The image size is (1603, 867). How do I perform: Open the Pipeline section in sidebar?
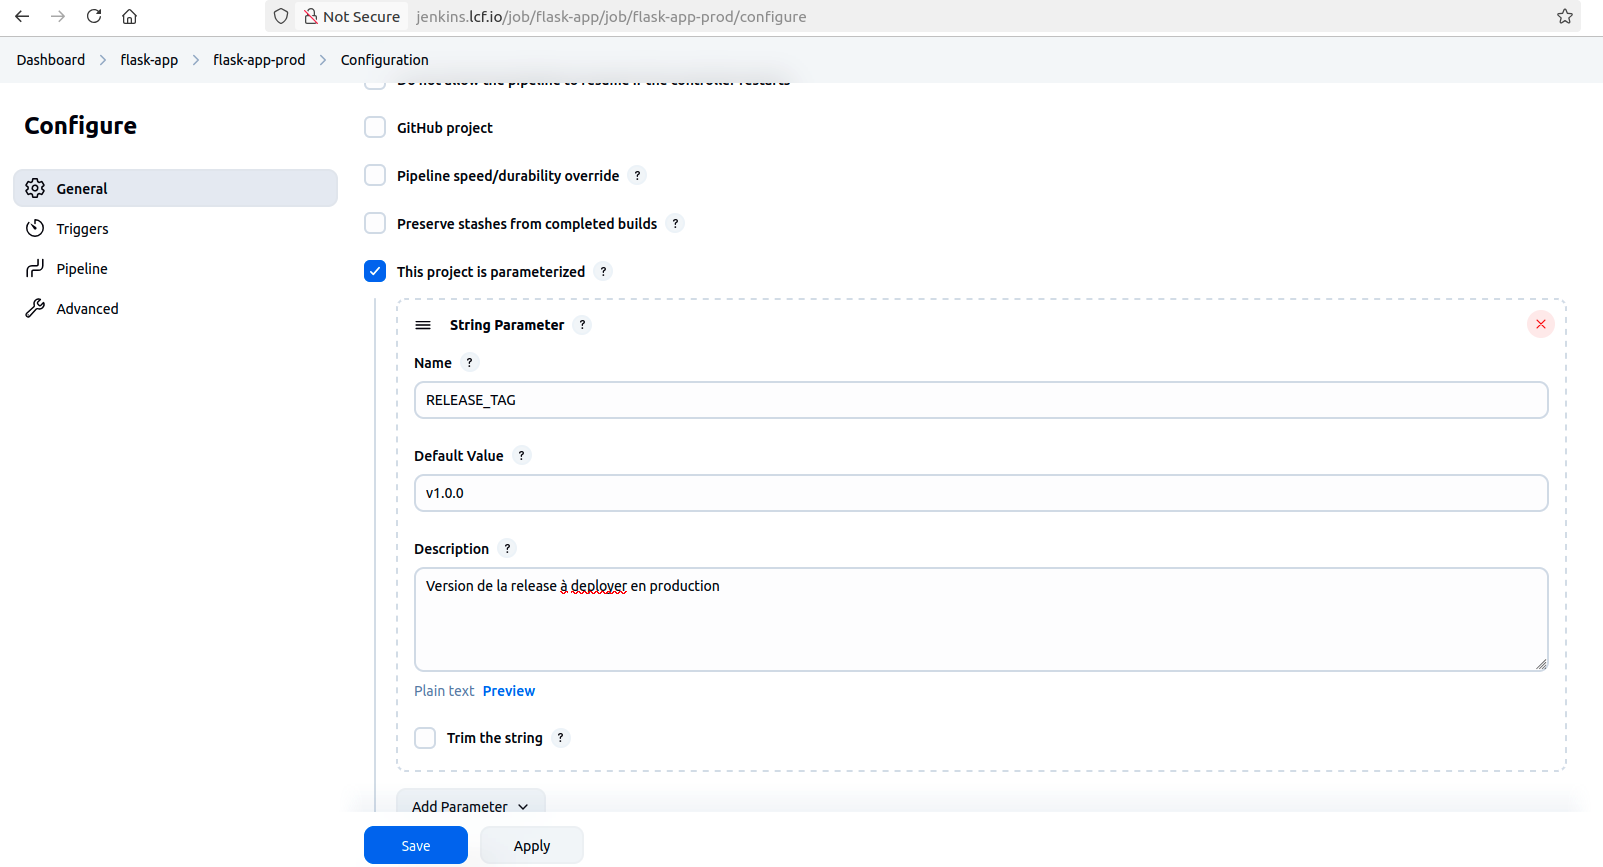[x=82, y=269]
